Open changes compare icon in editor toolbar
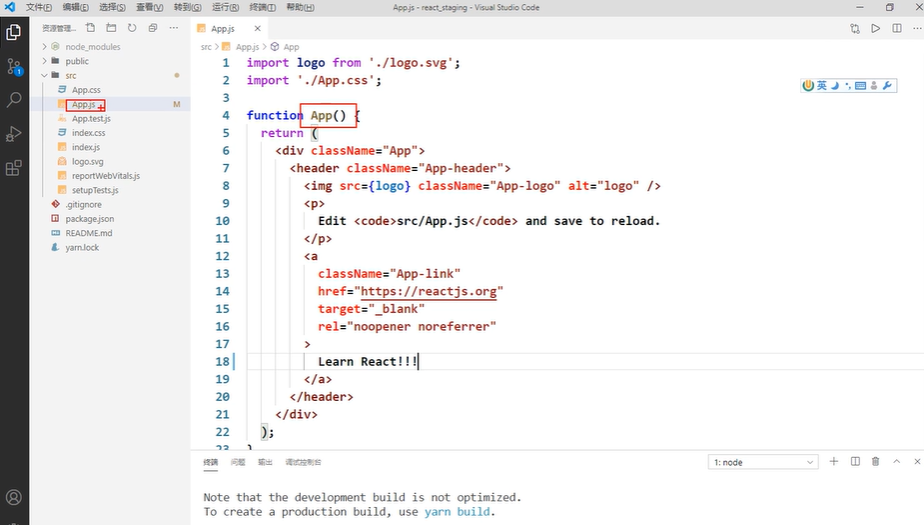The height and width of the screenshot is (525, 924). click(854, 28)
